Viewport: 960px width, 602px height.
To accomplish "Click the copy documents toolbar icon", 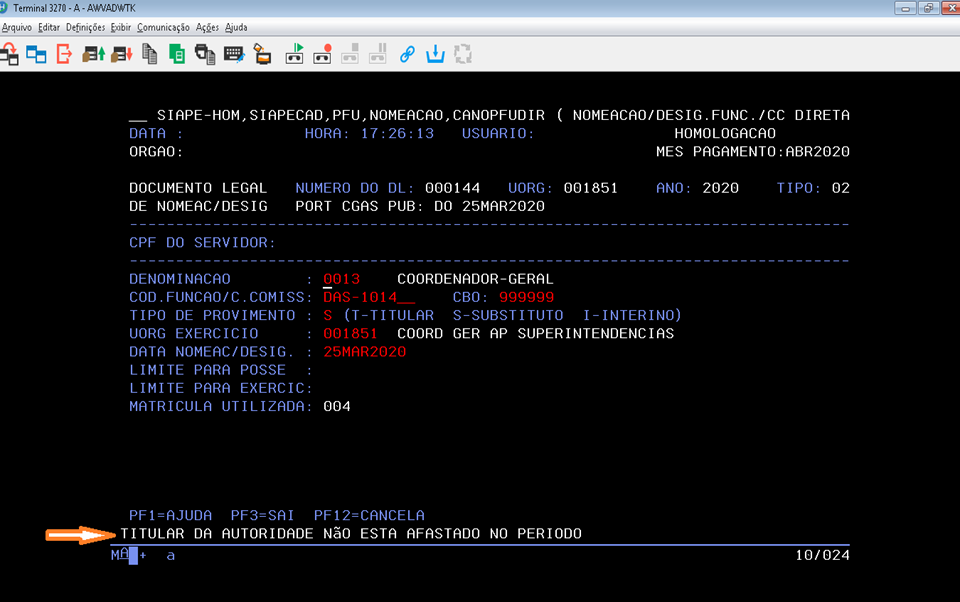I will pos(150,54).
